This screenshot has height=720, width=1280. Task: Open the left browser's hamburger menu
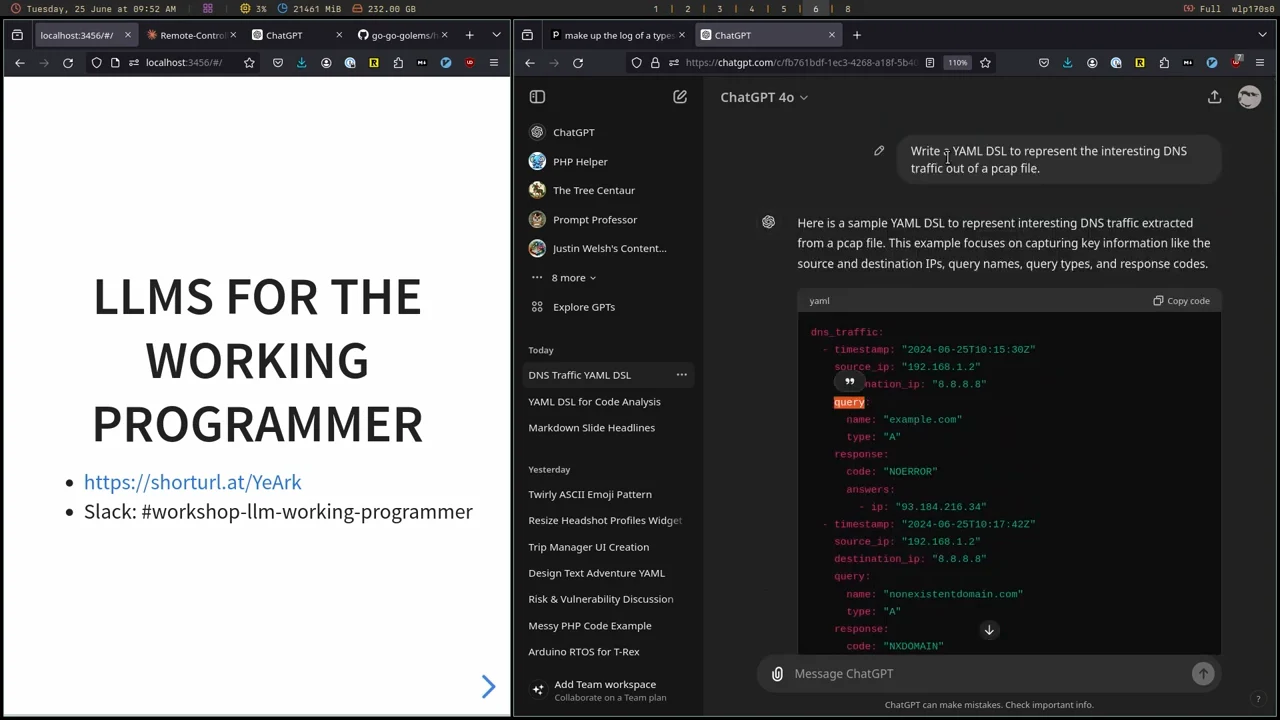pos(494,63)
